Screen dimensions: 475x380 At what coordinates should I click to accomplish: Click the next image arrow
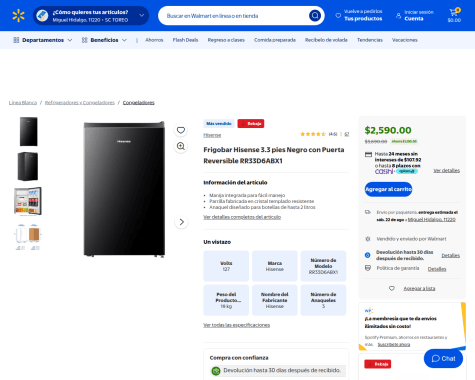pyautogui.click(x=181, y=222)
